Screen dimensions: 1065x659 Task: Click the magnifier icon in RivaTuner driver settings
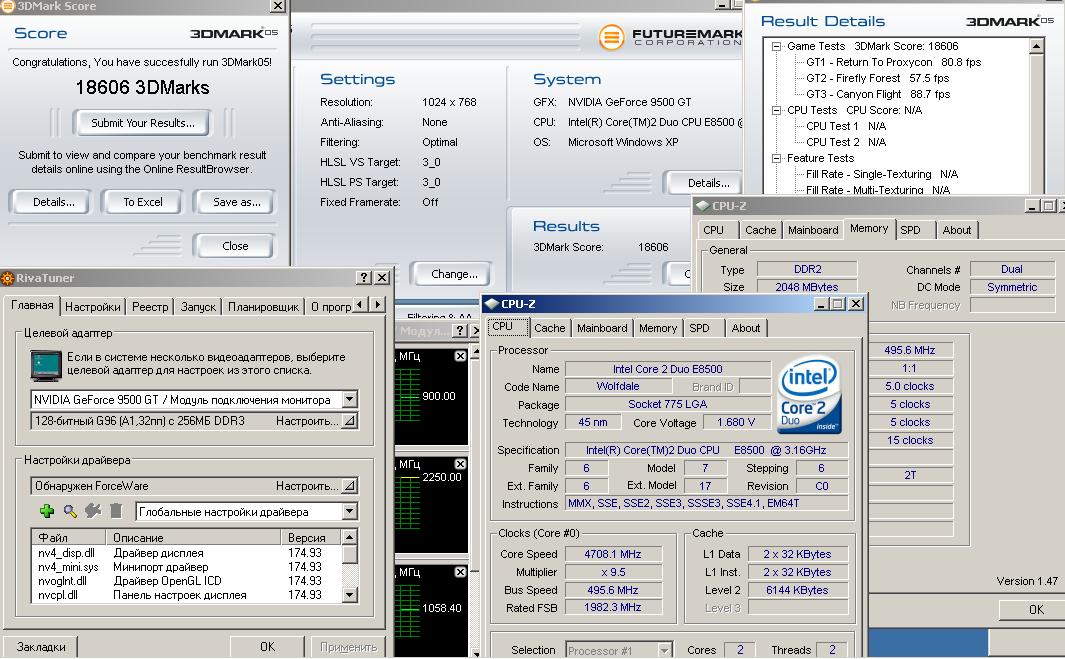point(70,511)
